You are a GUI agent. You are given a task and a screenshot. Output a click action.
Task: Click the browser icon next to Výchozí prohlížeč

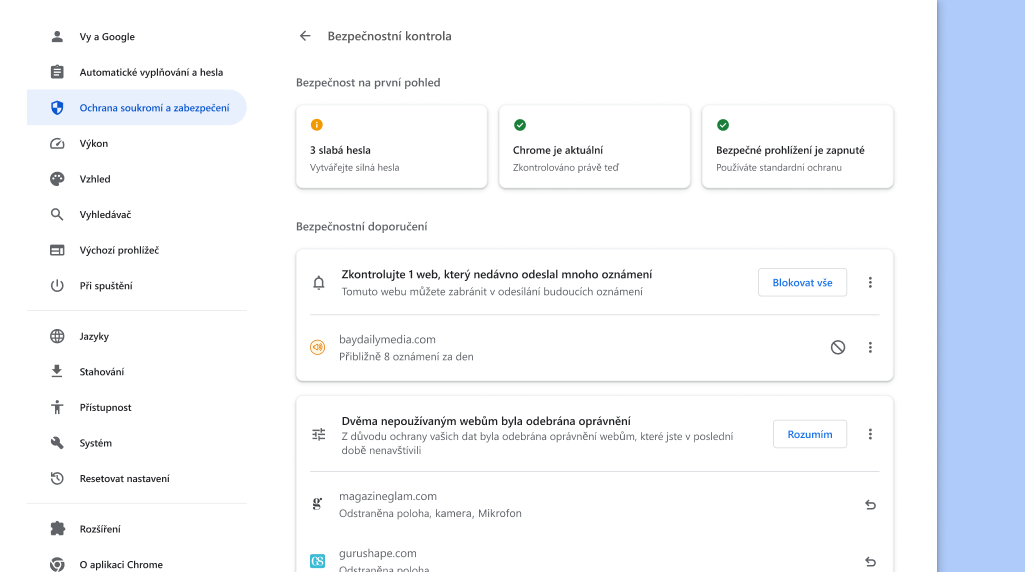point(57,250)
